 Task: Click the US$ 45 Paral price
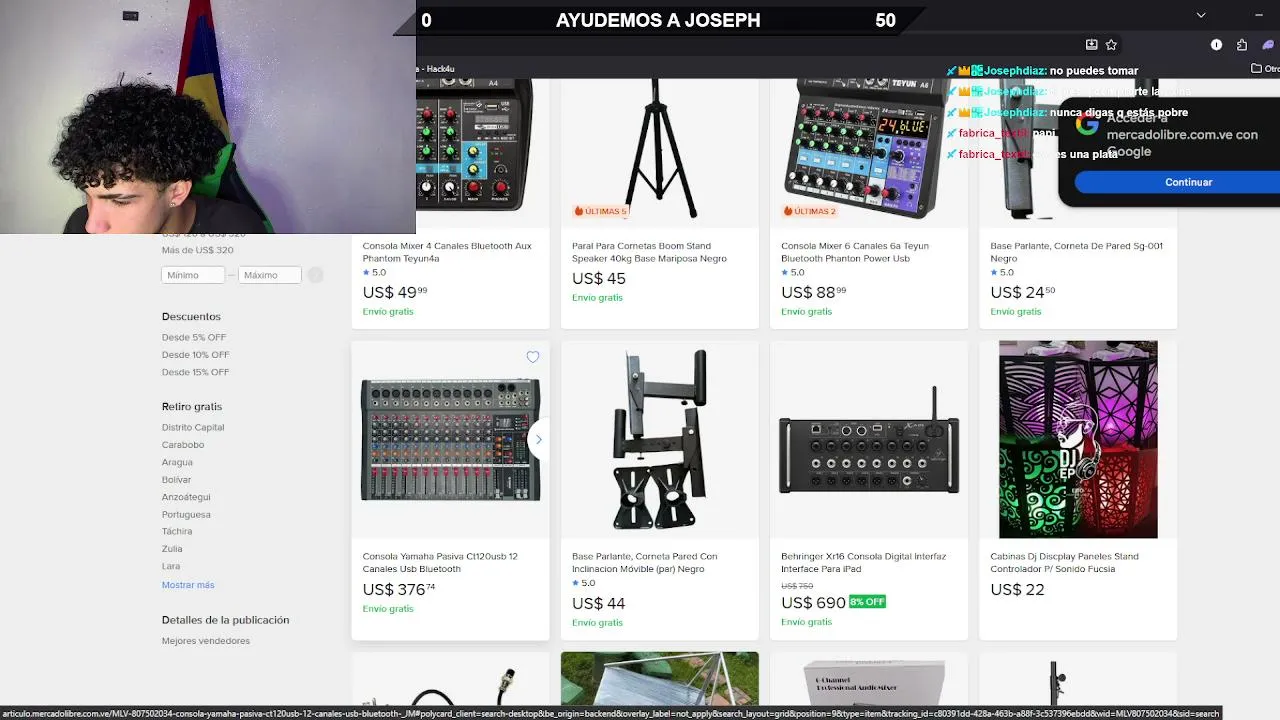pyautogui.click(x=599, y=278)
